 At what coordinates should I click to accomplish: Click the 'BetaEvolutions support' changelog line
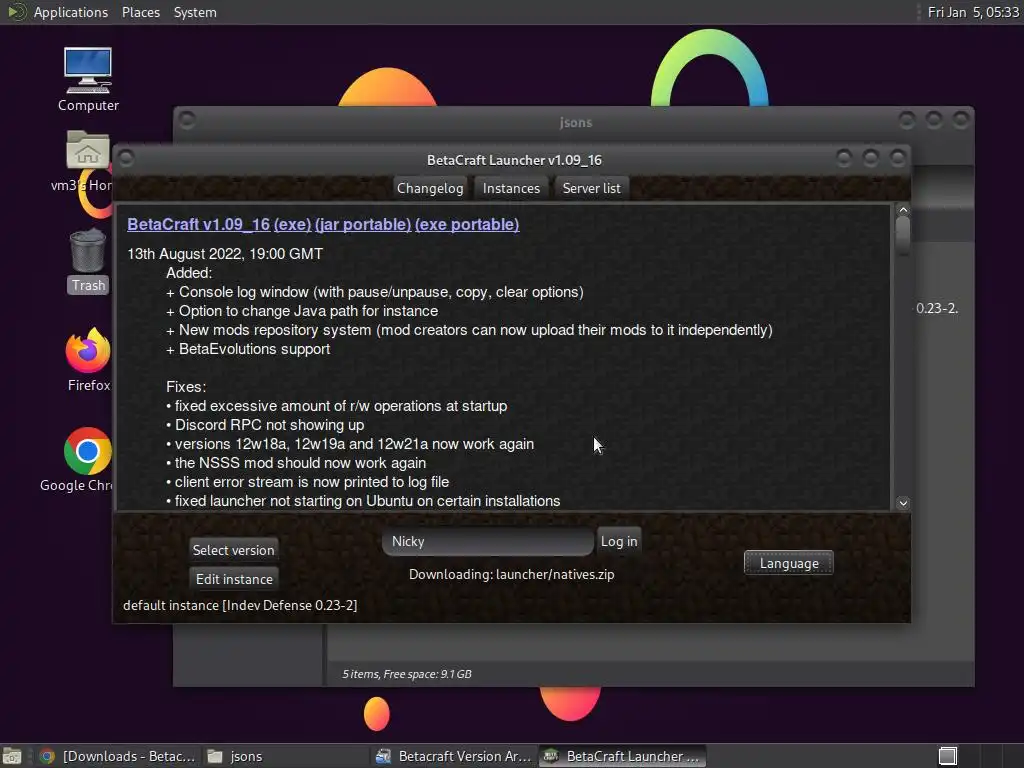click(x=248, y=349)
